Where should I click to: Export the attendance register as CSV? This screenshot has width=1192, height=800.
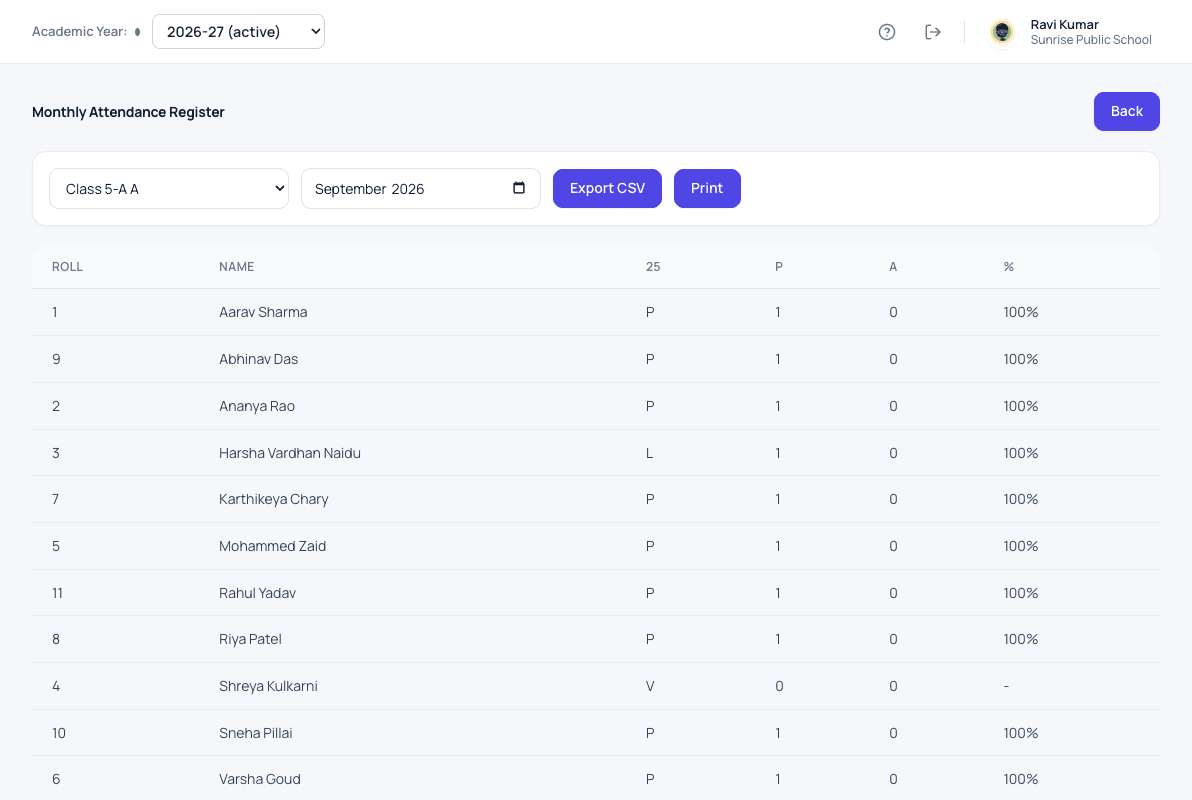tap(607, 189)
